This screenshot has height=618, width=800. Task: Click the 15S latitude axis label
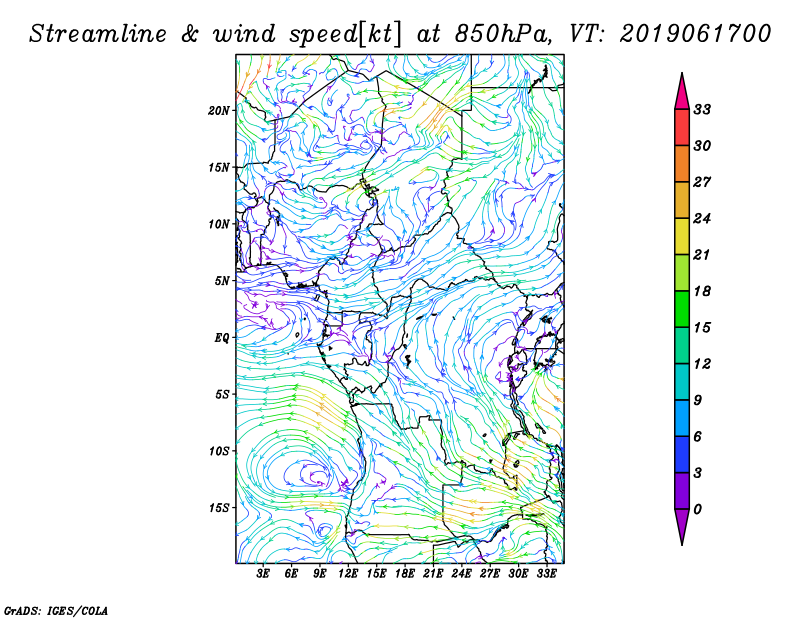(220, 507)
